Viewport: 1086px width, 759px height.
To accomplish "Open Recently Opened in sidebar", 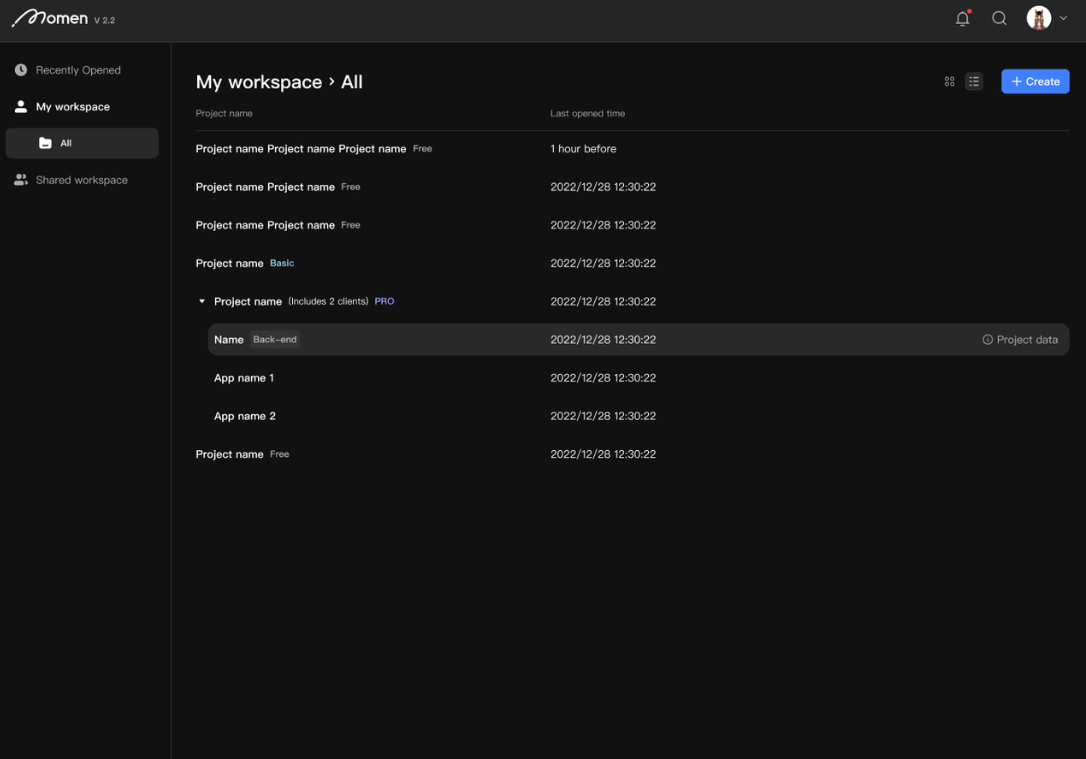I will click(78, 70).
